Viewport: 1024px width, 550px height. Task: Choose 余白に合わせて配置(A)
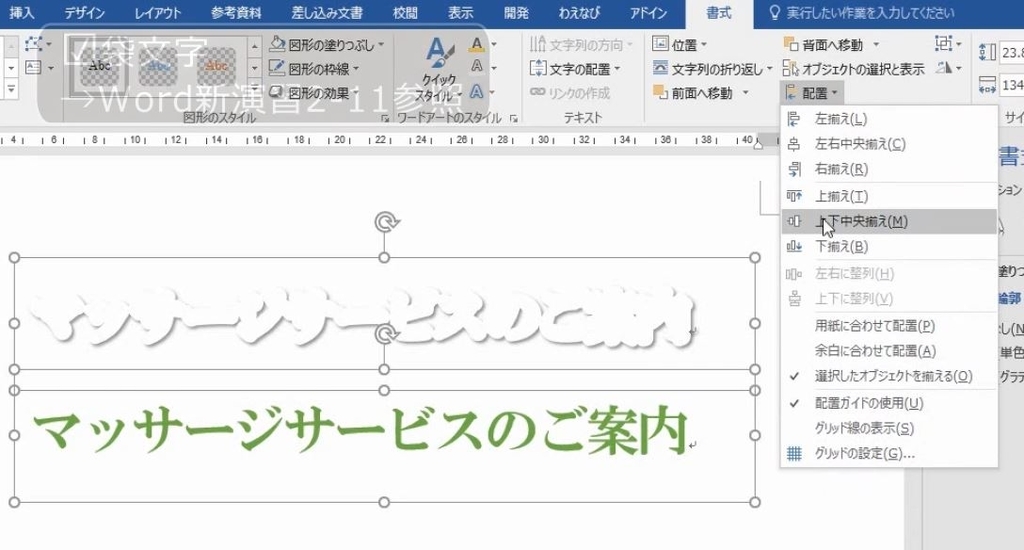coord(889,351)
